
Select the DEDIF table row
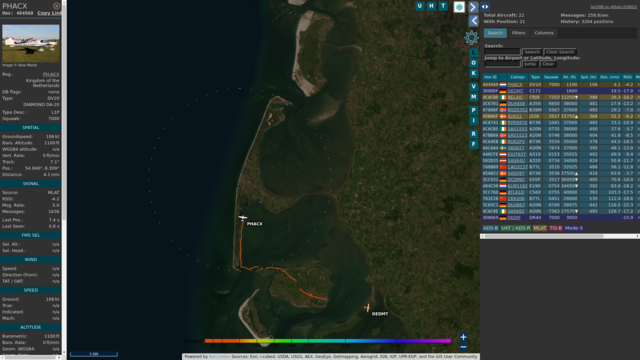click(x=561, y=218)
